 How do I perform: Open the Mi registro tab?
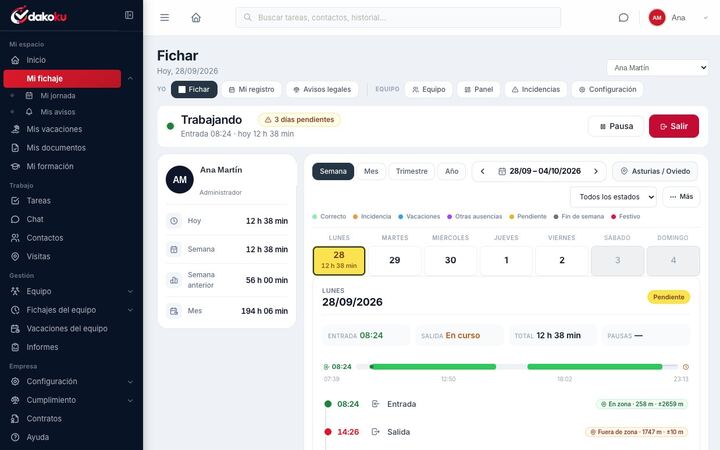[252, 90]
